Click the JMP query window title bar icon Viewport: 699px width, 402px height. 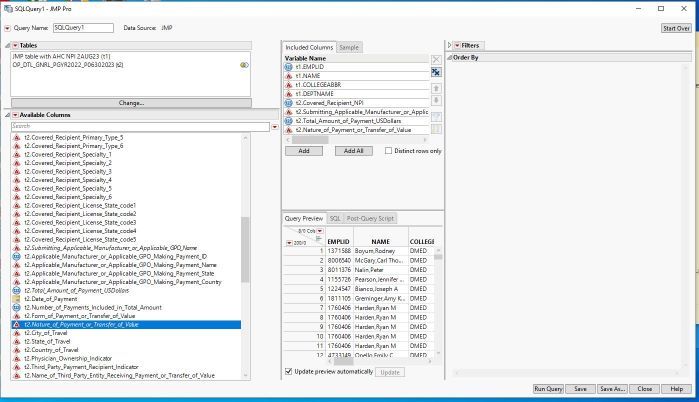click(8, 8)
